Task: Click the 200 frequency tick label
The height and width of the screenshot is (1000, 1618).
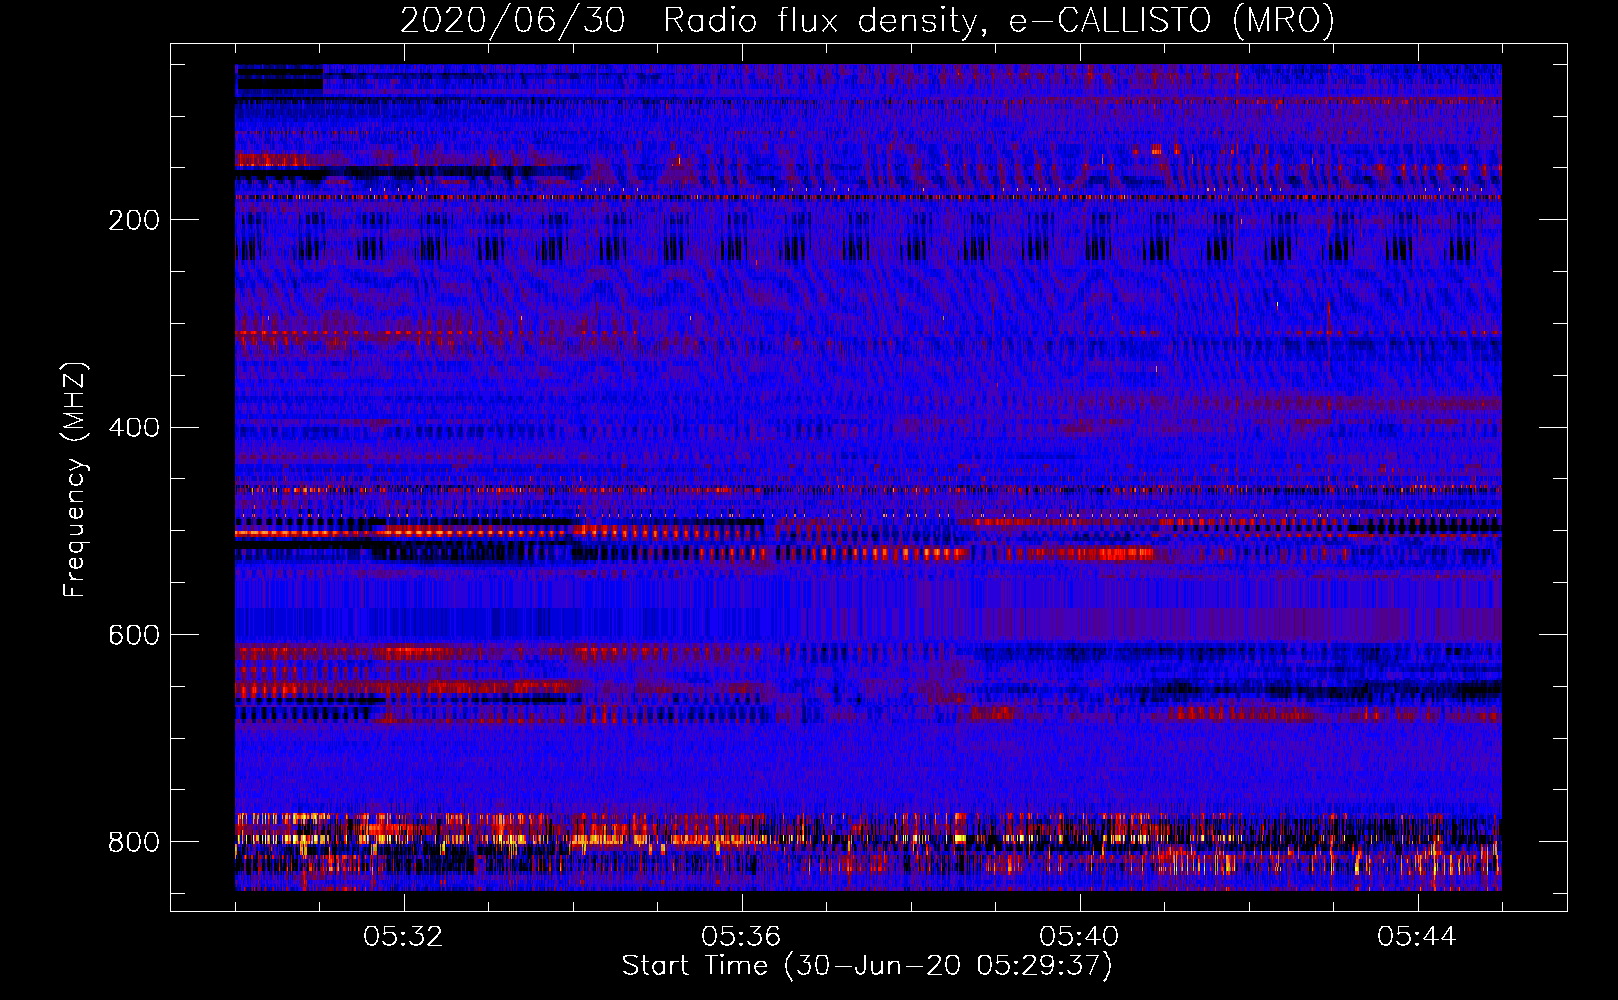Action: pos(134,220)
